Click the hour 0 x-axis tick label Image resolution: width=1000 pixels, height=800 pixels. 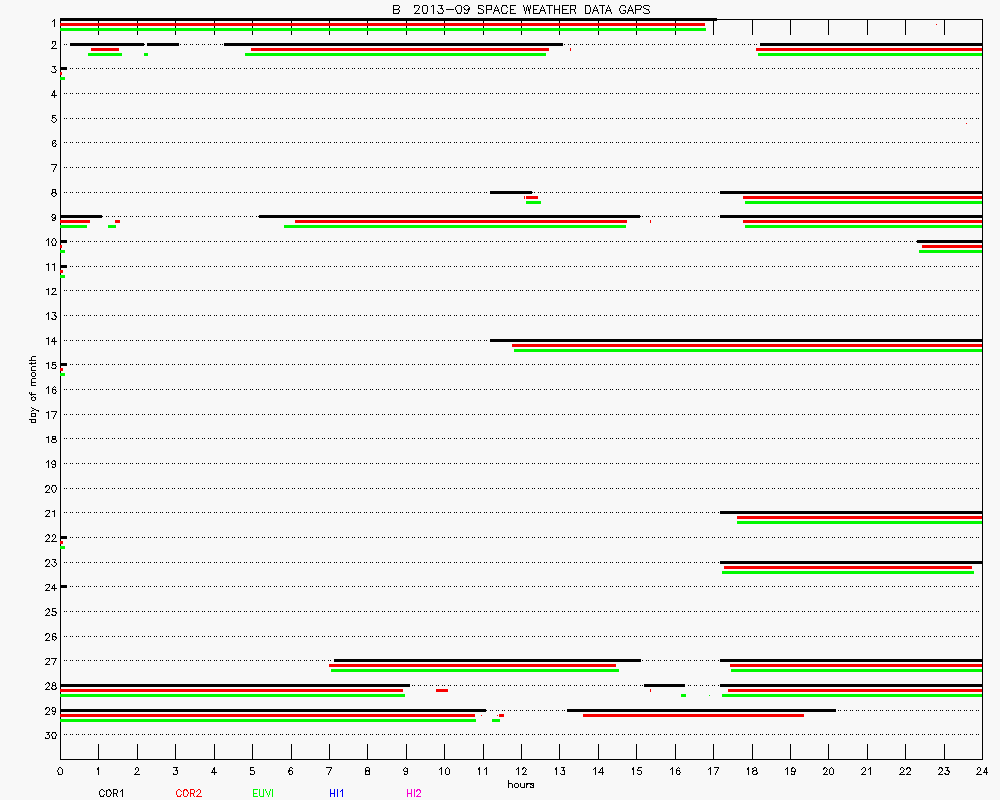(60, 771)
